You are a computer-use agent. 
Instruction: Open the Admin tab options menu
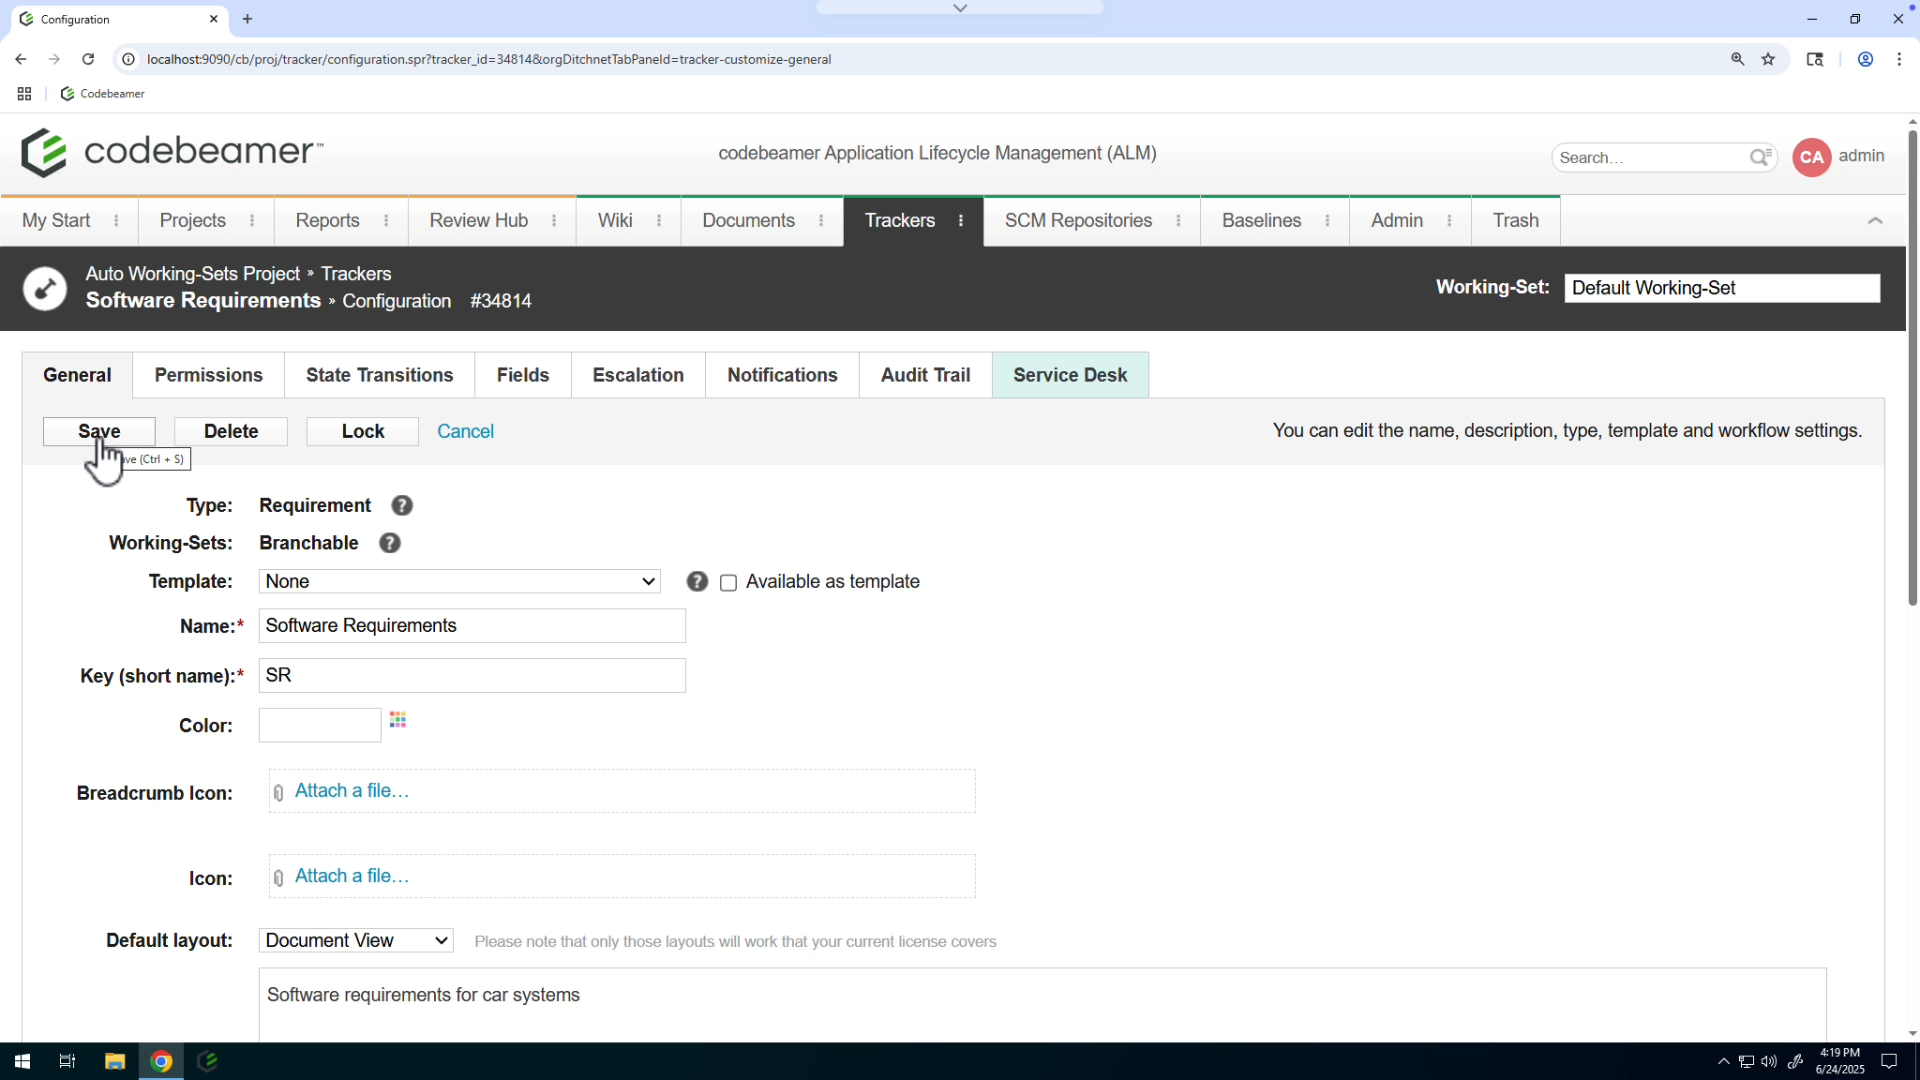(x=1449, y=221)
